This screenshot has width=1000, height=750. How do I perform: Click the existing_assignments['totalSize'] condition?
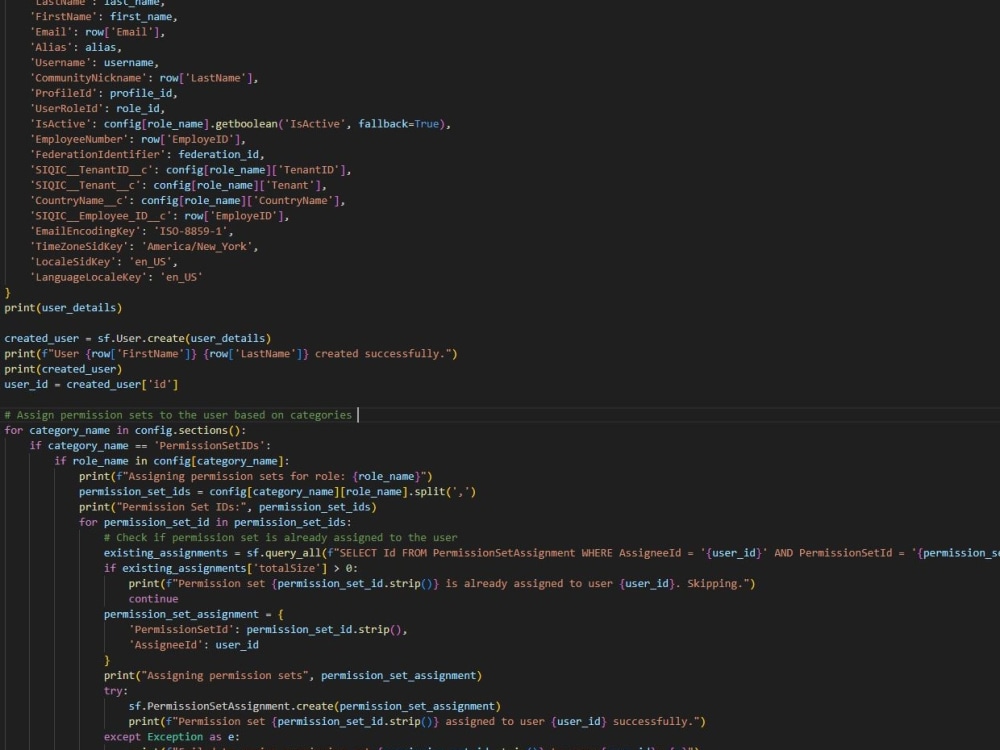(224, 568)
